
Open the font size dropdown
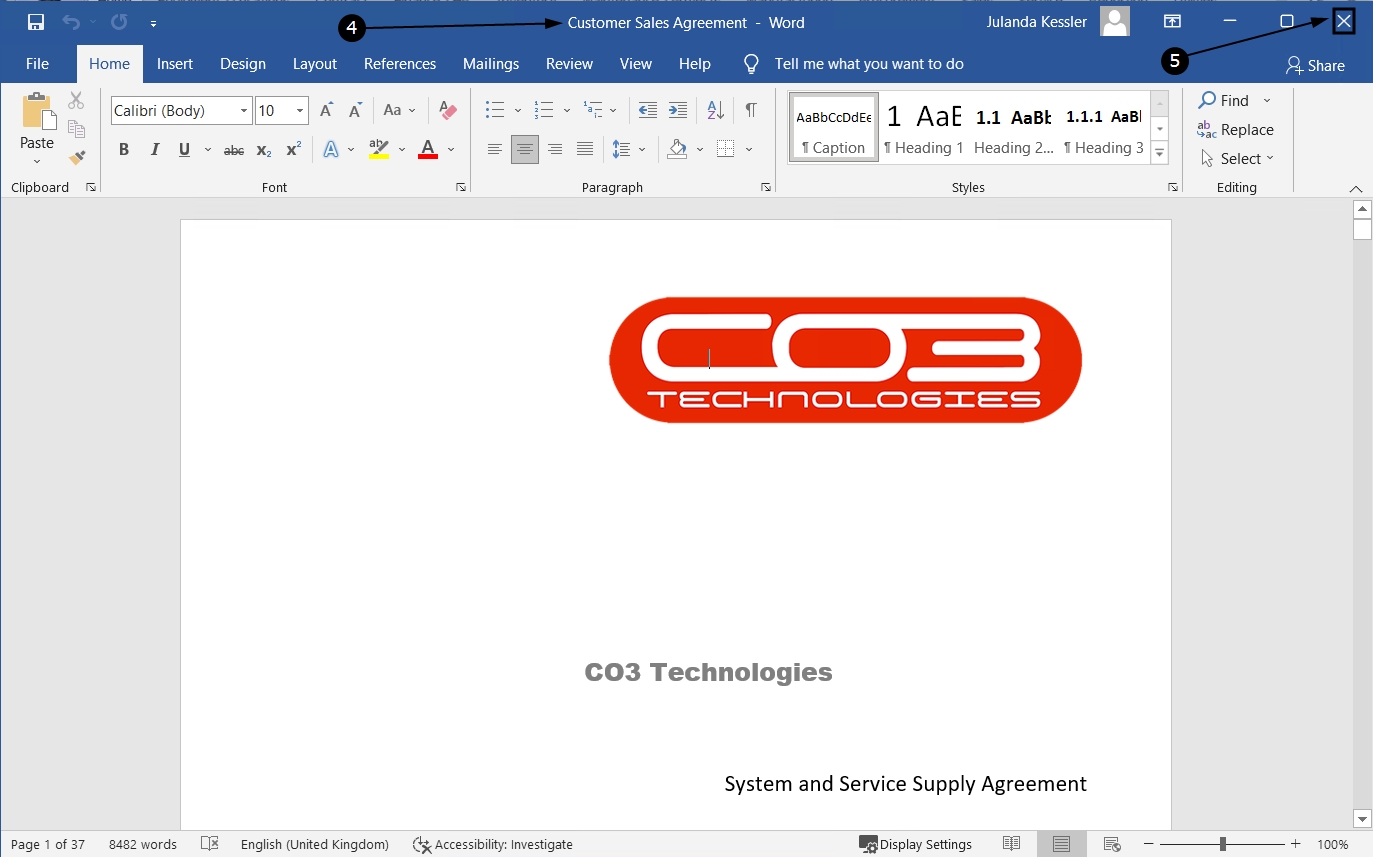tap(300, 111)
